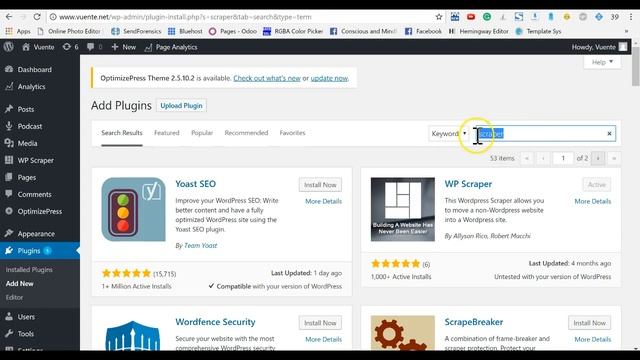640x360 pixels.
Task: Clear the search field with the X
Action: 609,133
